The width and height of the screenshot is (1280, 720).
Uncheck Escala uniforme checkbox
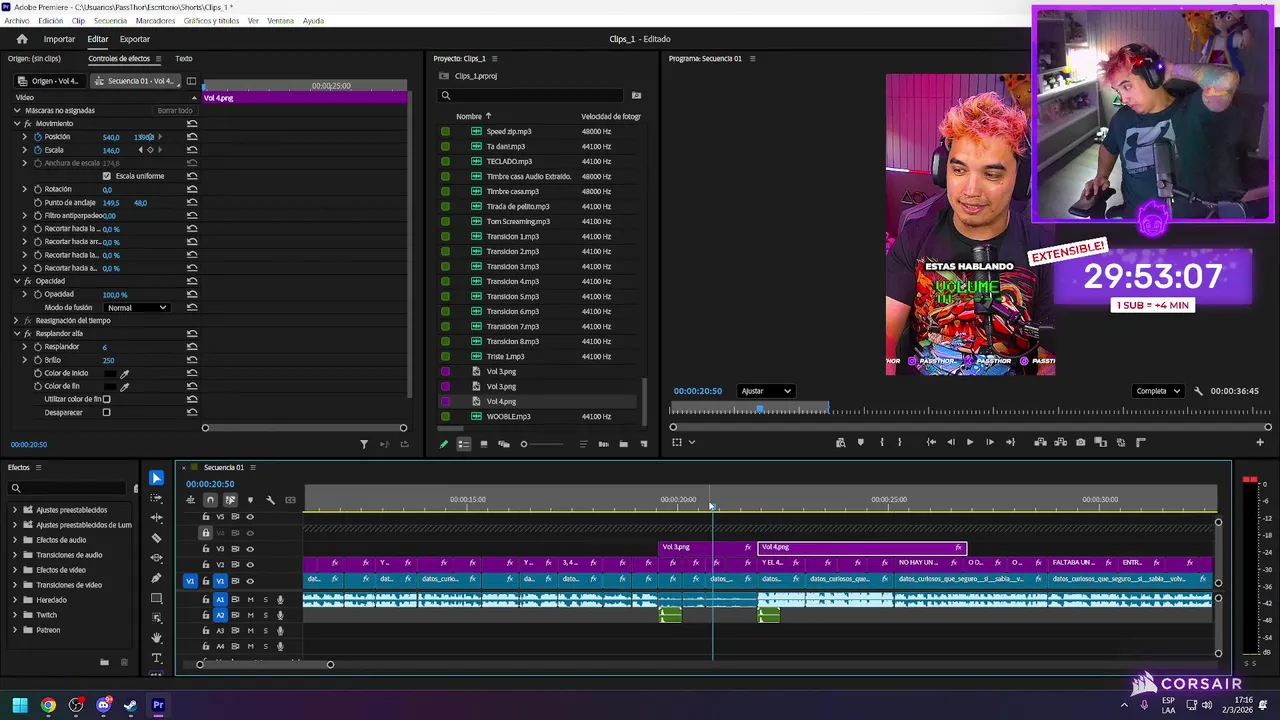107,176
